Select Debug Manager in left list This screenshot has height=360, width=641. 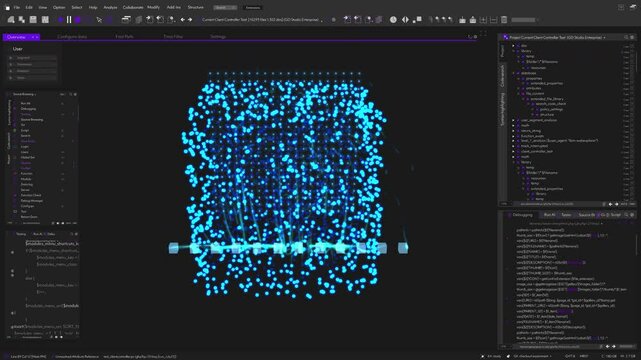(31, 201)
